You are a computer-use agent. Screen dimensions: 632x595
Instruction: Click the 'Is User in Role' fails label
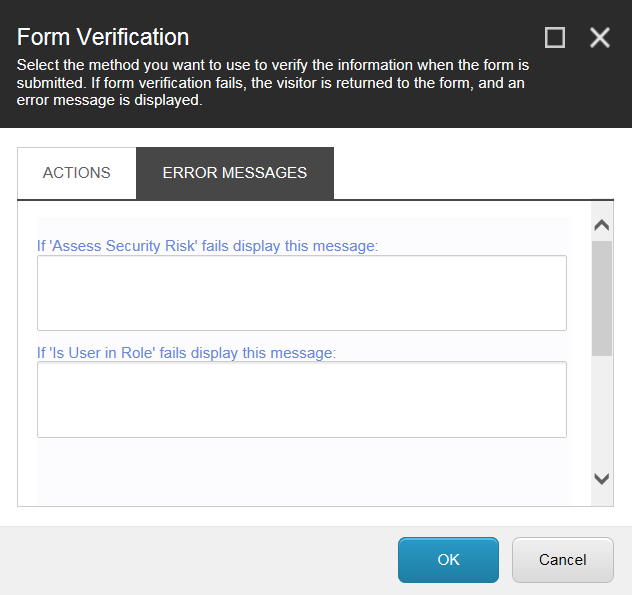(x=186, y=352)
